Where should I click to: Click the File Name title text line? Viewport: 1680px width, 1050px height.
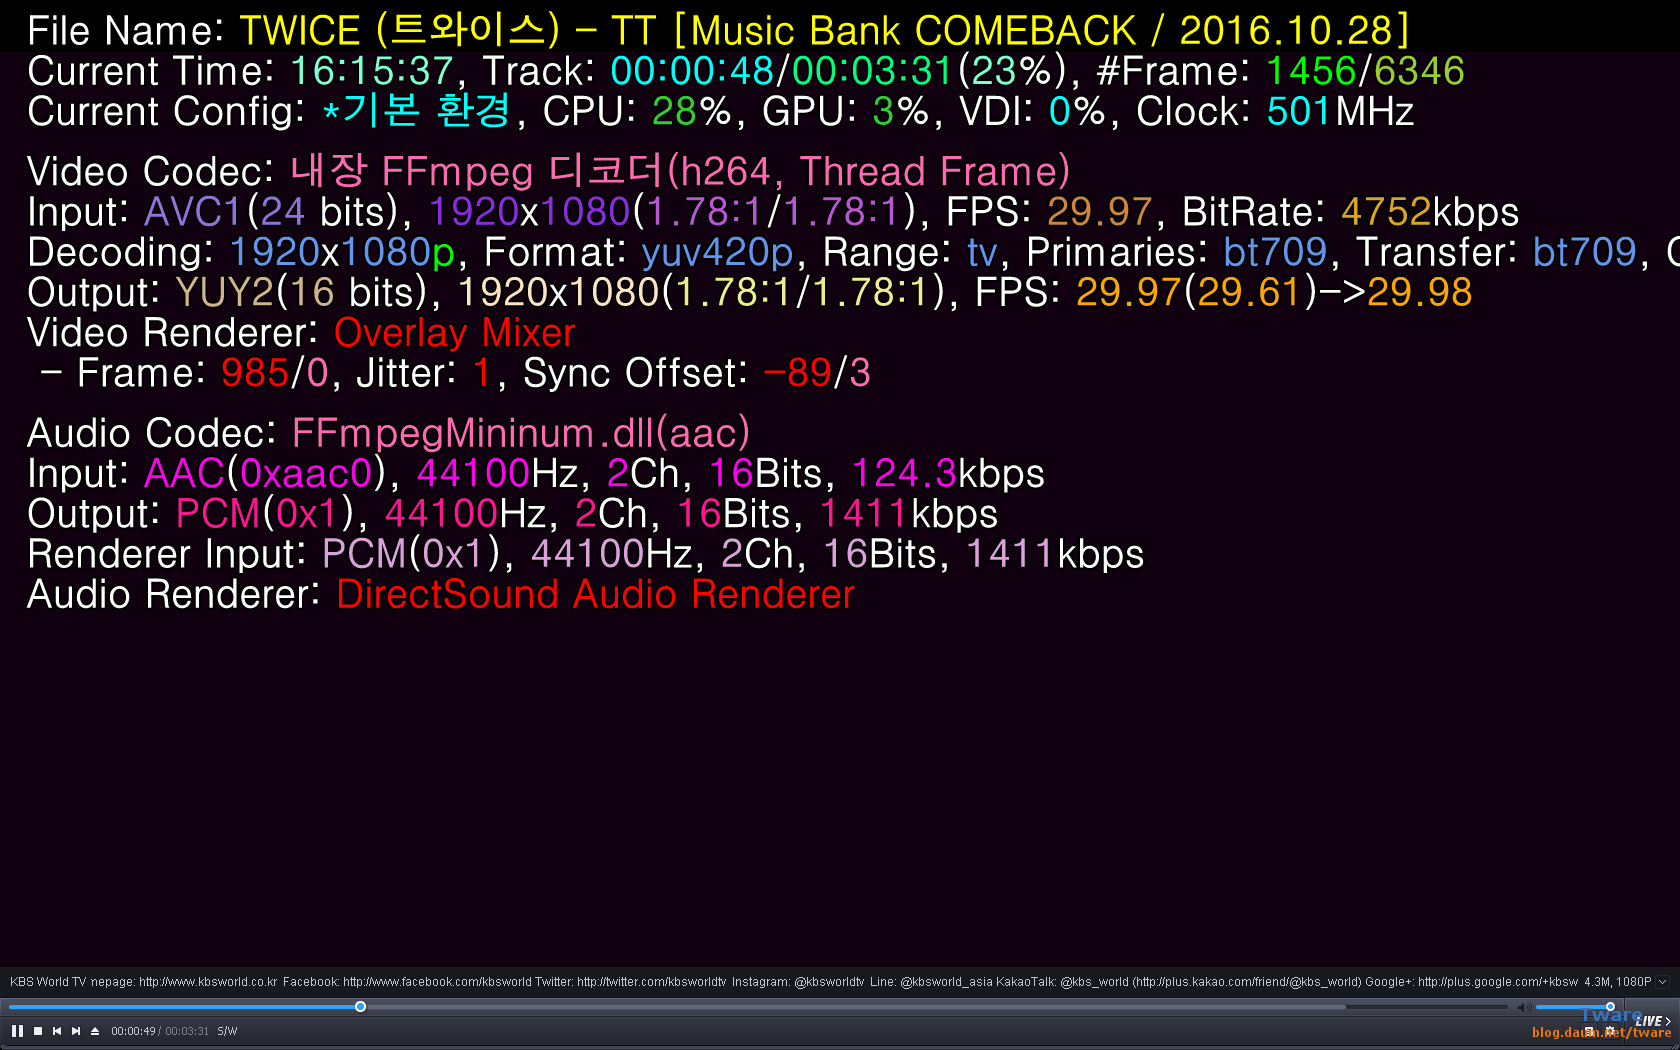[x=718, y=30]
